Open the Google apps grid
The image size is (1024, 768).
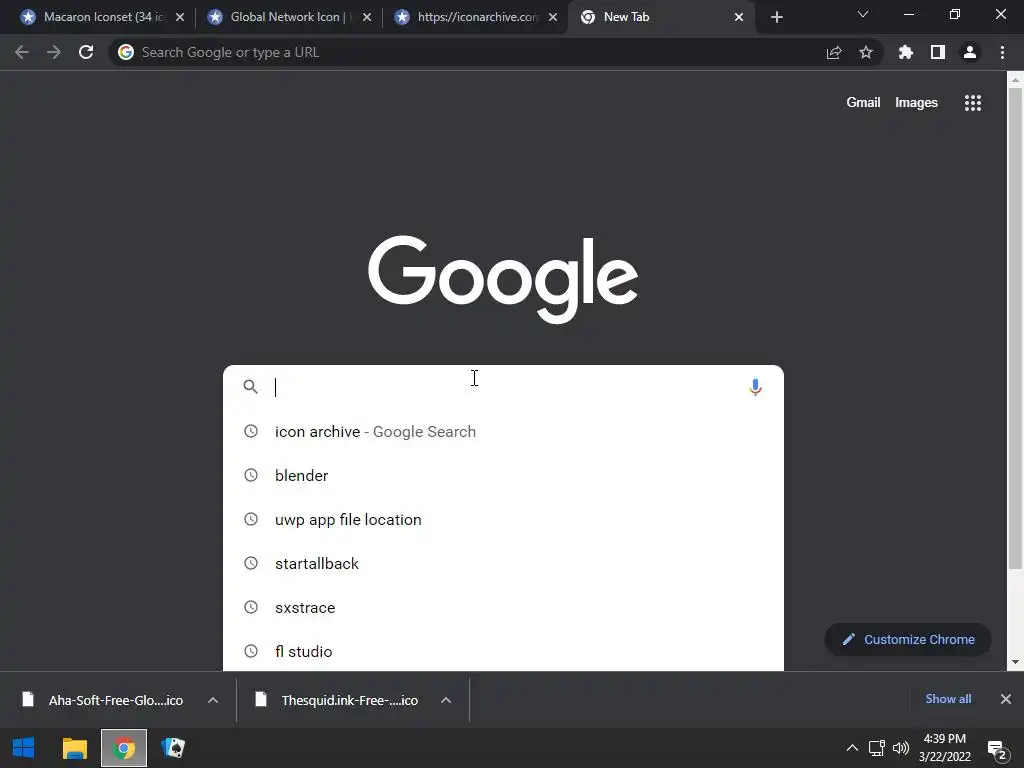[x=973, y=103]
